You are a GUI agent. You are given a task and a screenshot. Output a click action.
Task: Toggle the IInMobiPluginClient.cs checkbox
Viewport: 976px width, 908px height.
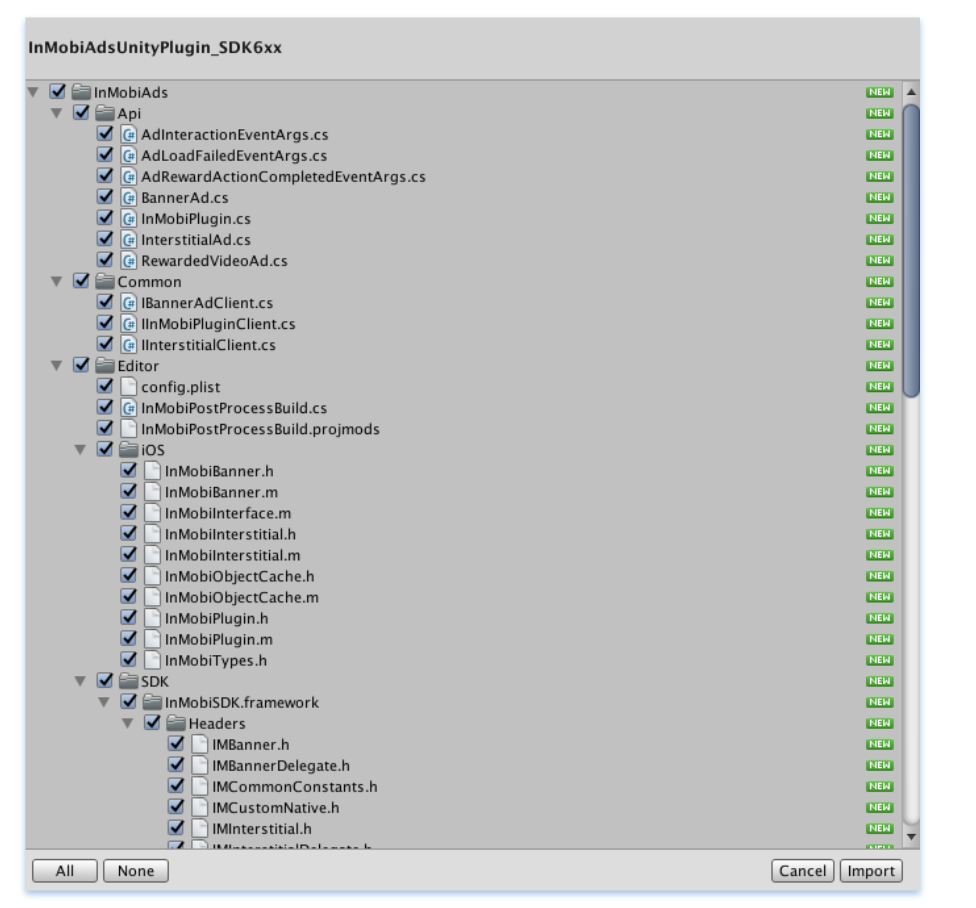(x=105, y=323)
